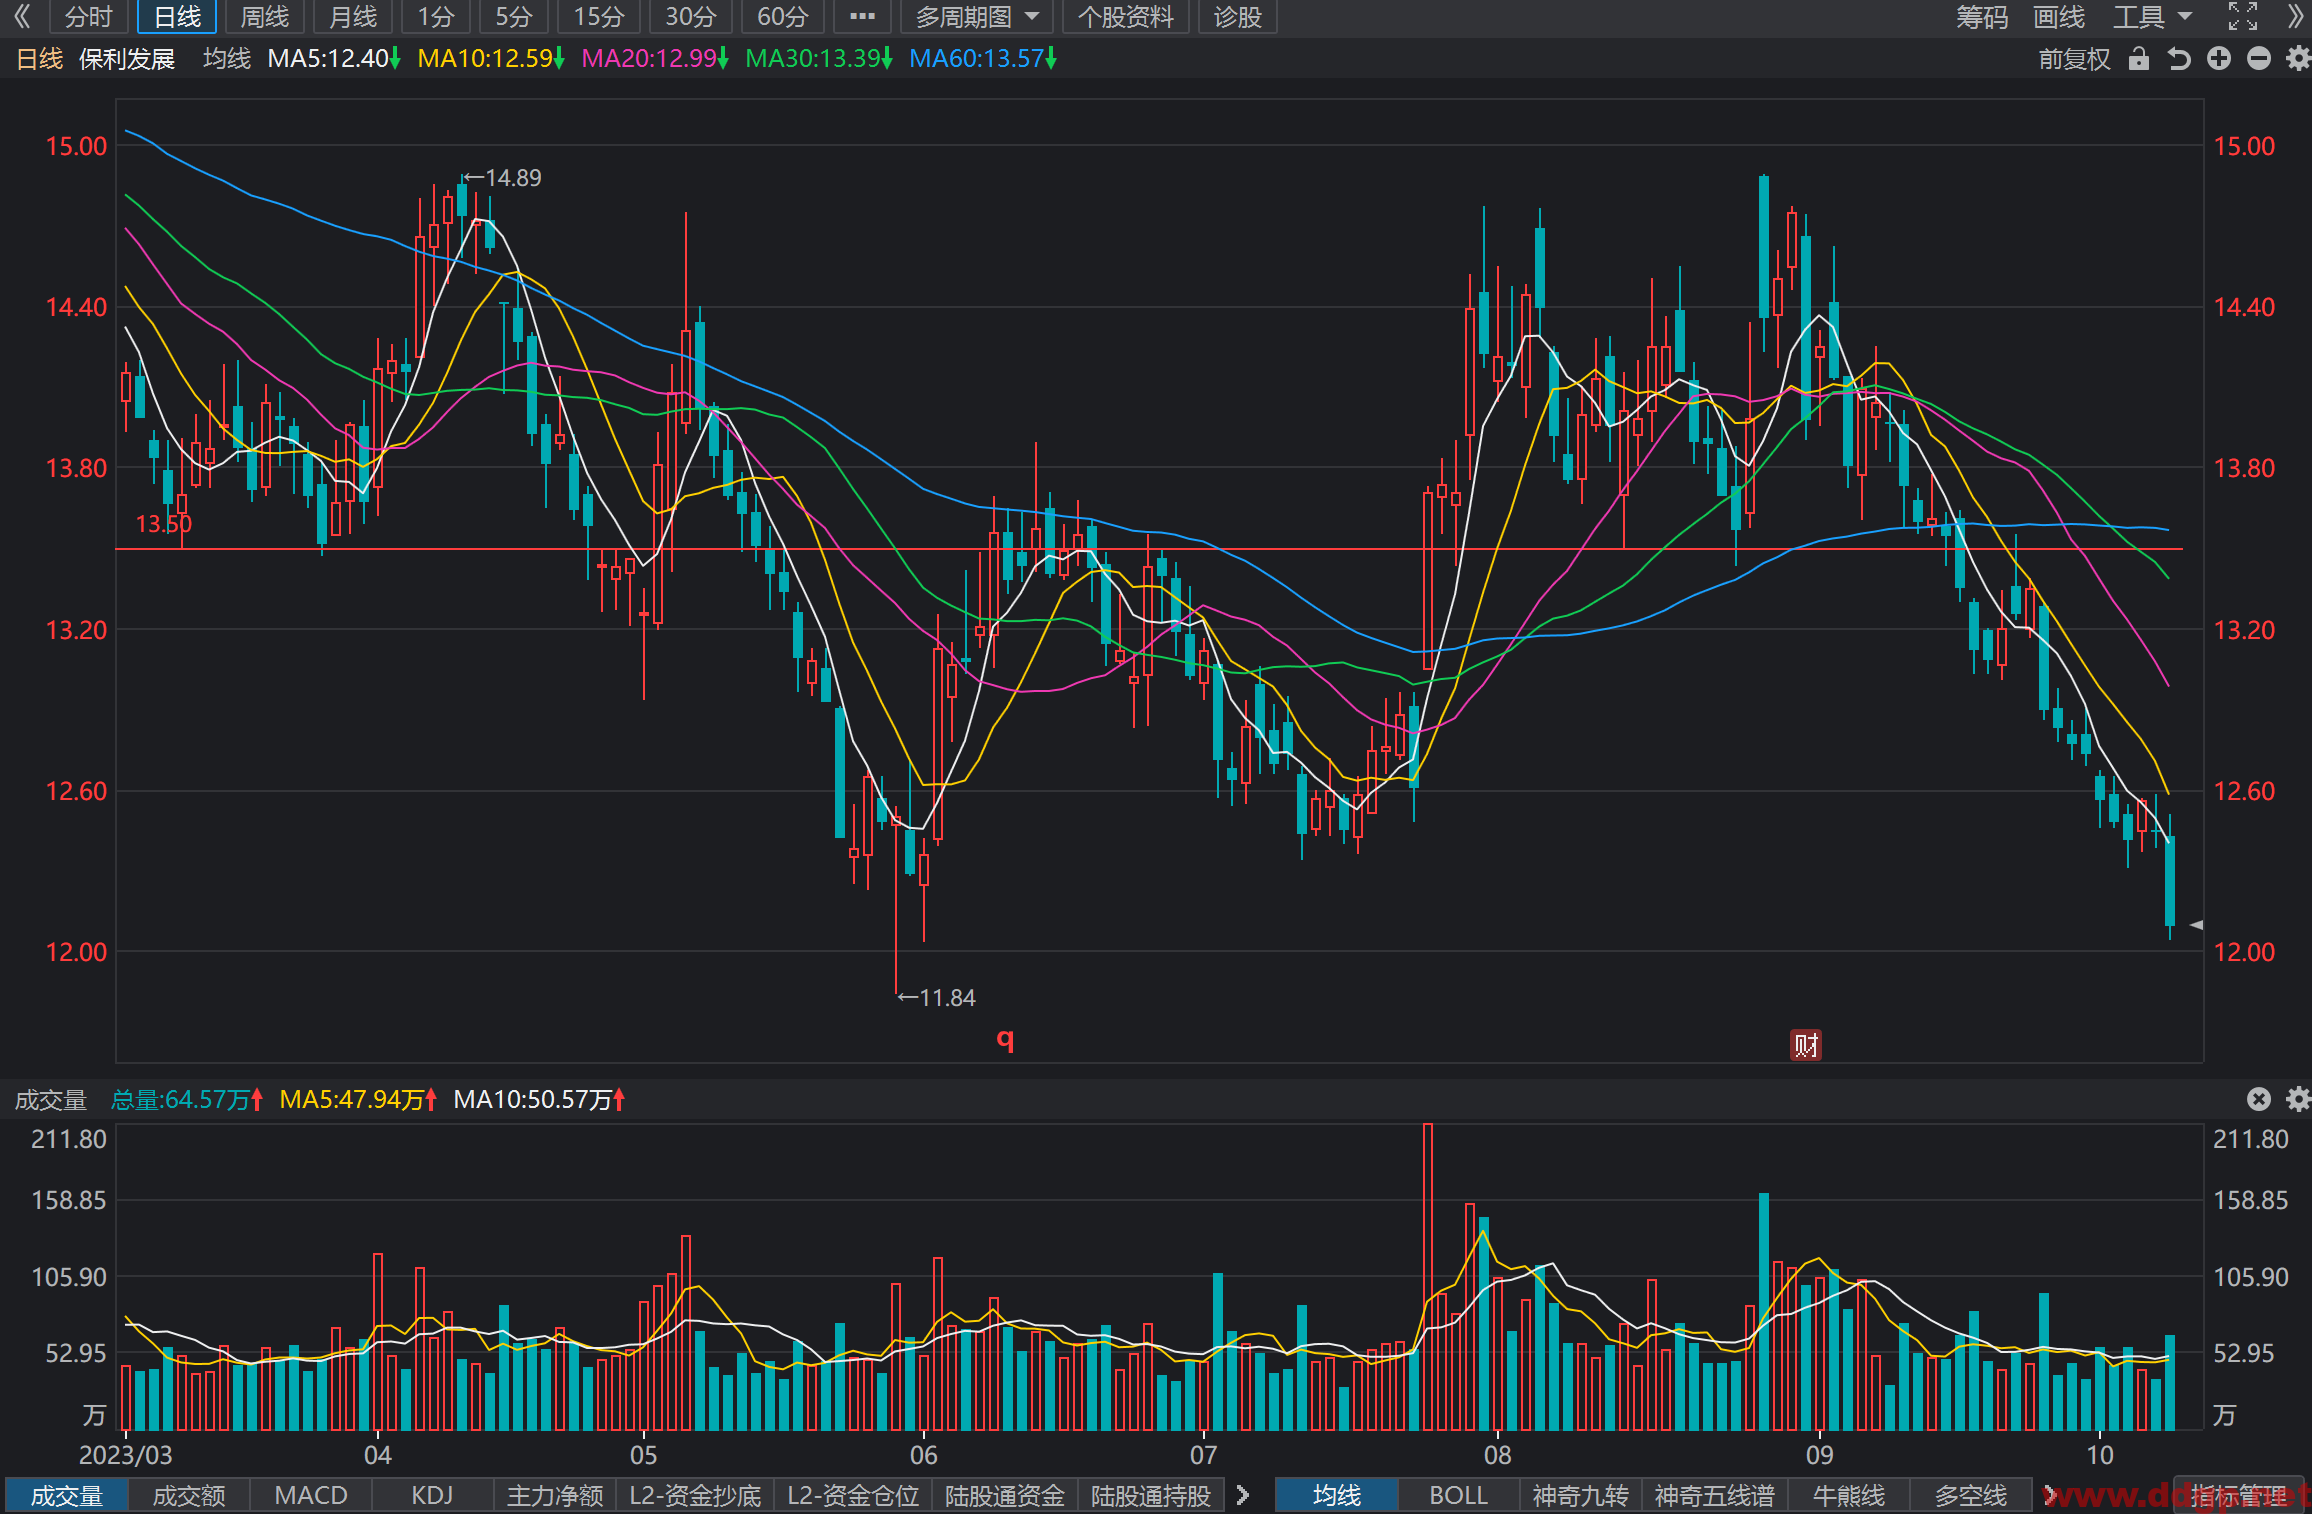Viewport: 2312px width, 1514px height.
Task: Enable the BOLL overlay indicator
Action: pyautogui.click(x=1458, y=1495)
